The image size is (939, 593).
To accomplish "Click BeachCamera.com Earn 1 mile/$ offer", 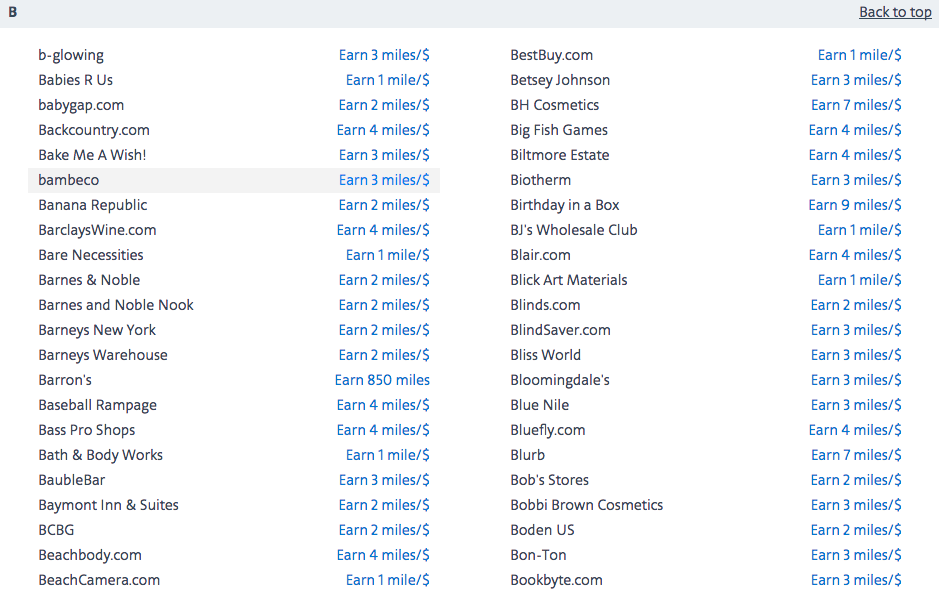I will [387, 580].
